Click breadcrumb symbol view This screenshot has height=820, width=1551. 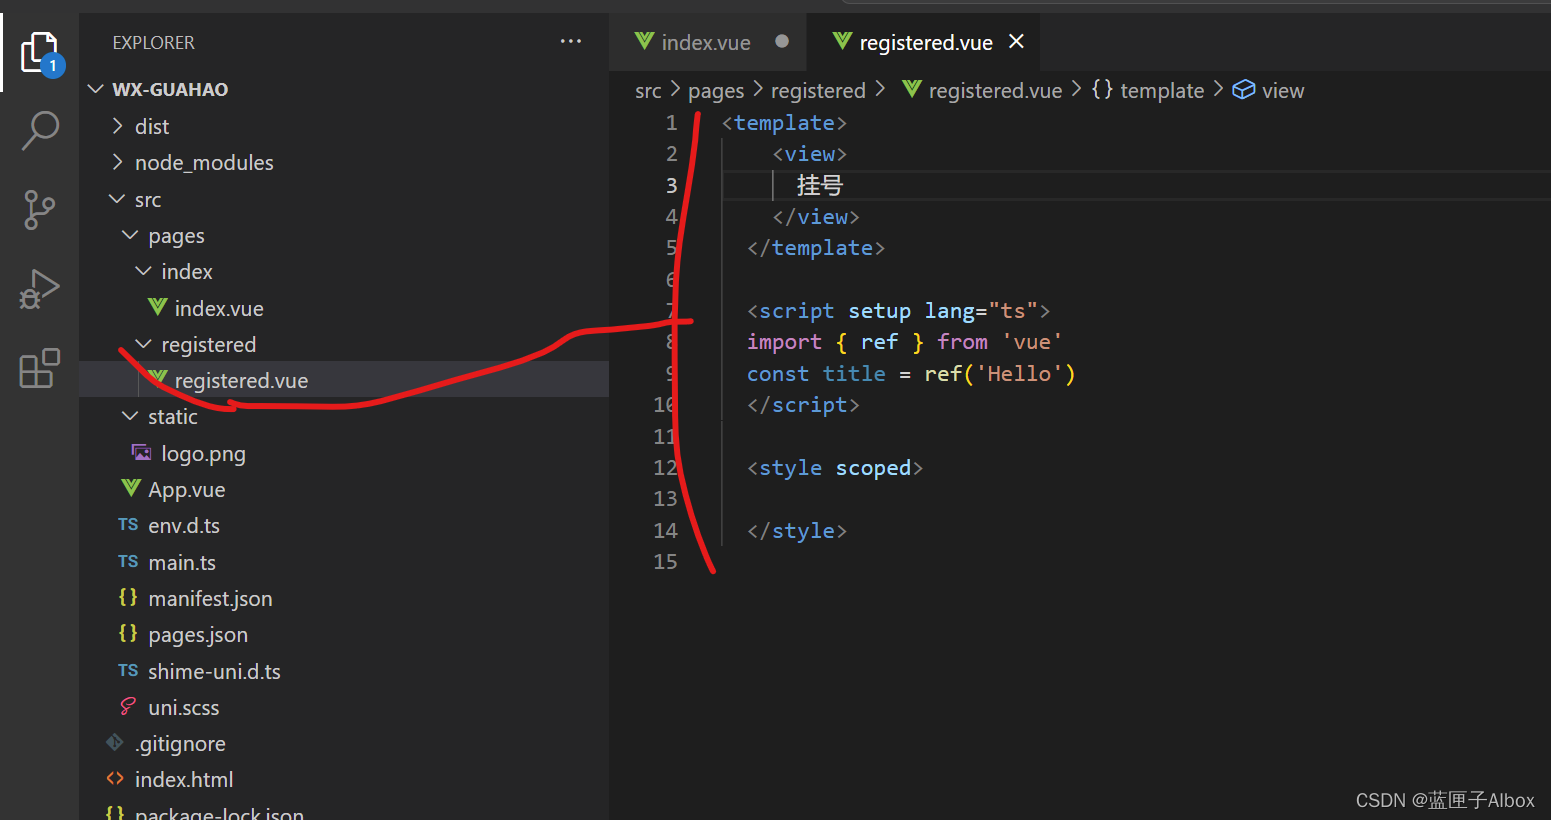pyautogui.click(x=1283, y=91)
